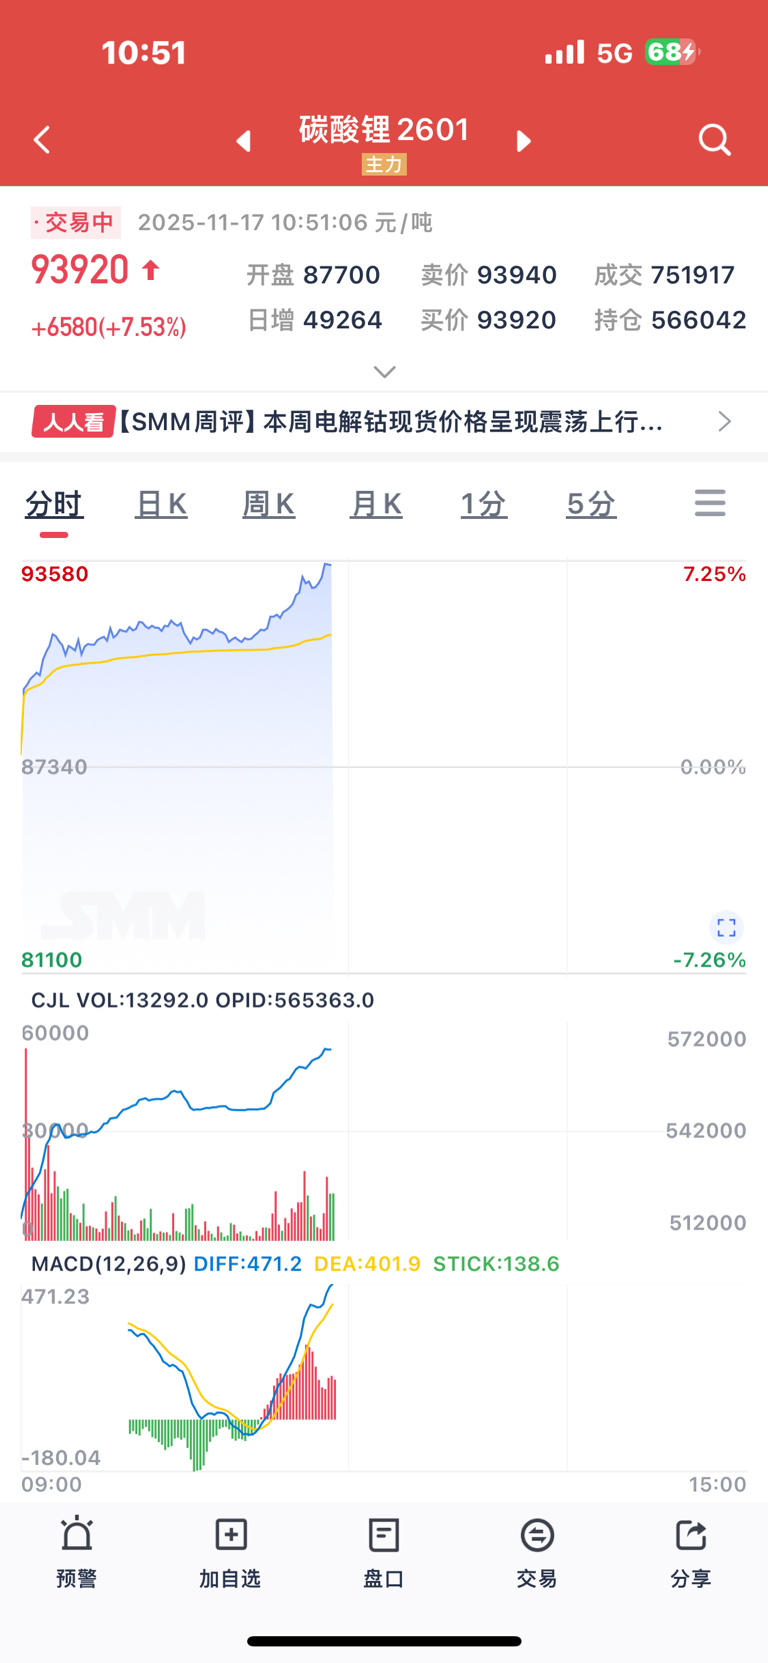This screenshot has height=1663, width=768.
Task: Show the 5分 minute chart
Action: [x=591, y=504]
